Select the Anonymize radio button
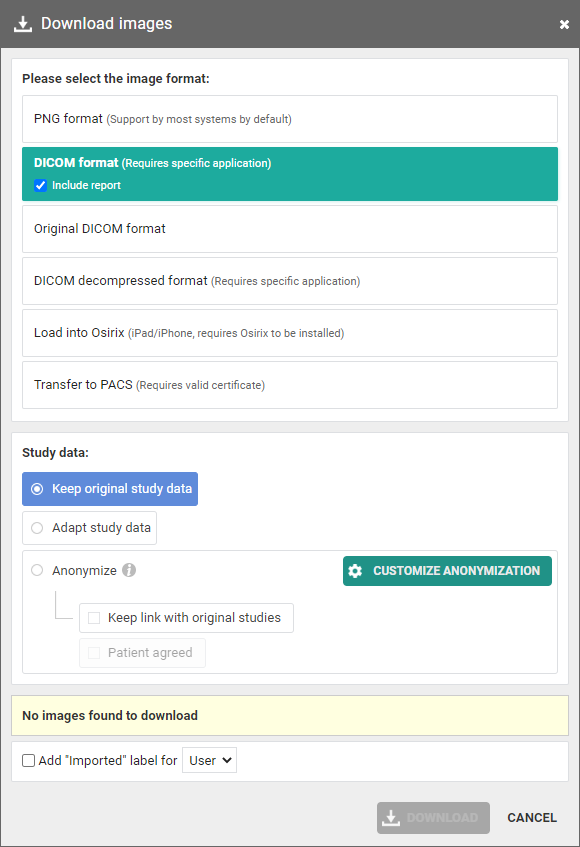This screenshot has width=580, height=847. coord(37,570)
